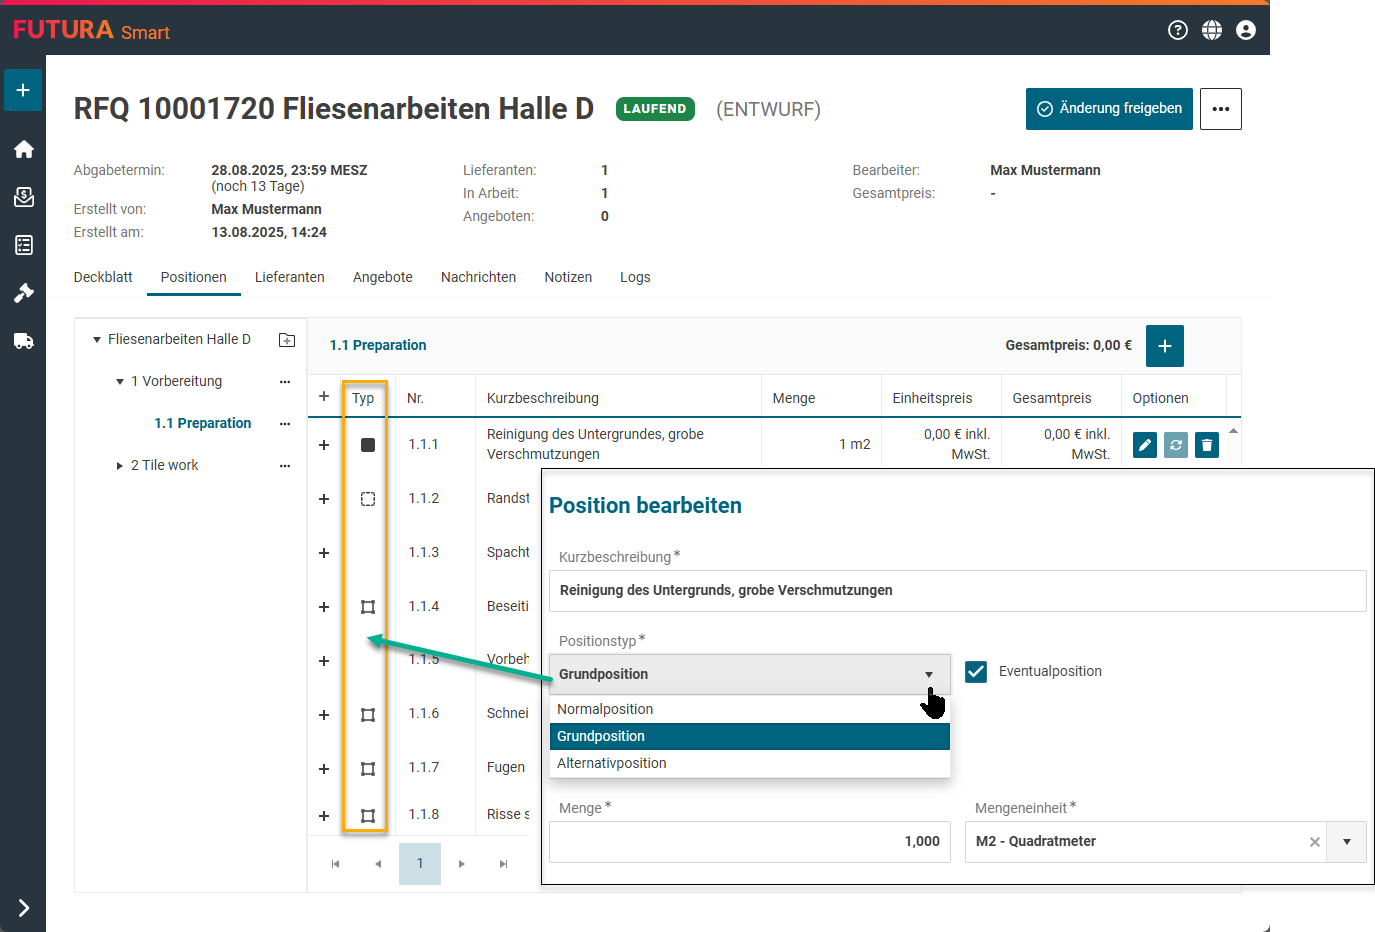Toggle the type icon of row 1.1.4
This screenshot has width=1375, height=932.
(368, 607)
